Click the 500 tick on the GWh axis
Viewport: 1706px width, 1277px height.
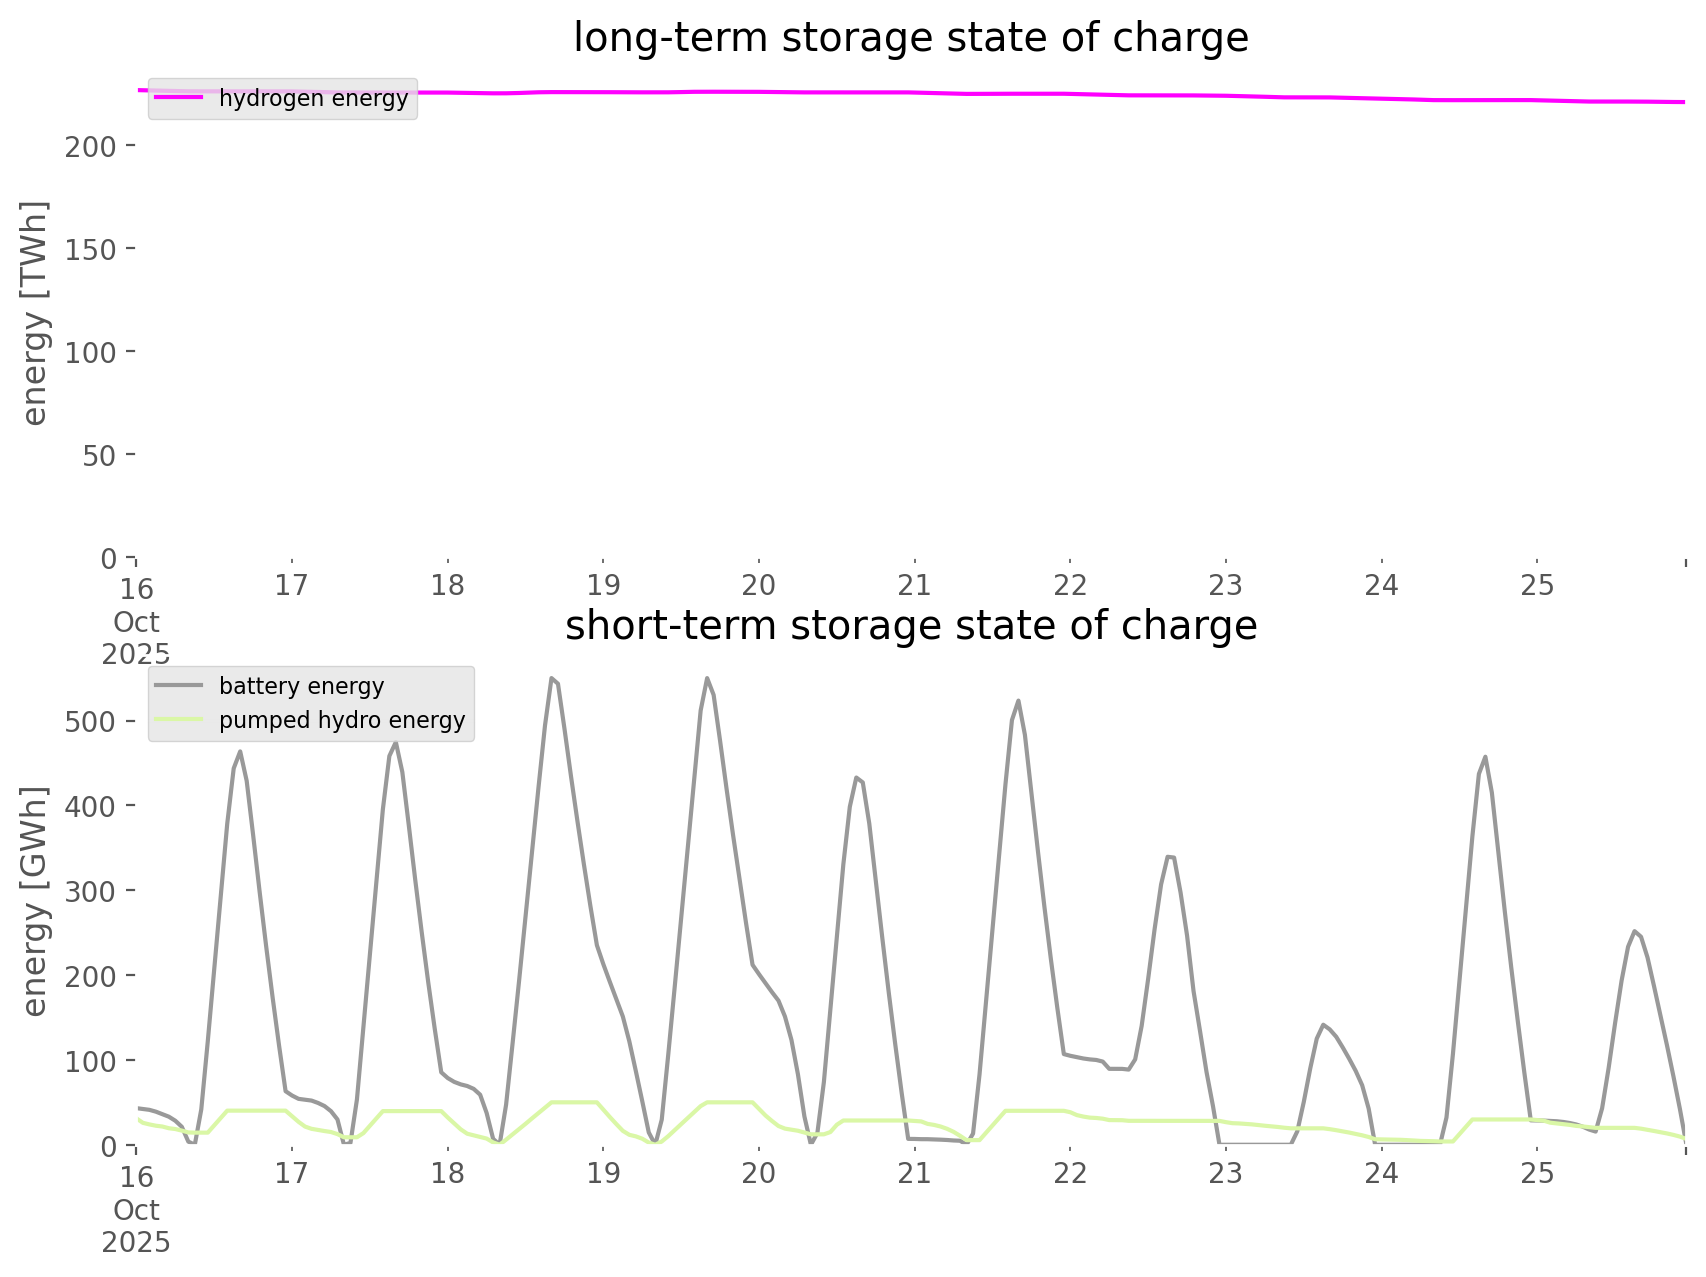click(90, 722)
